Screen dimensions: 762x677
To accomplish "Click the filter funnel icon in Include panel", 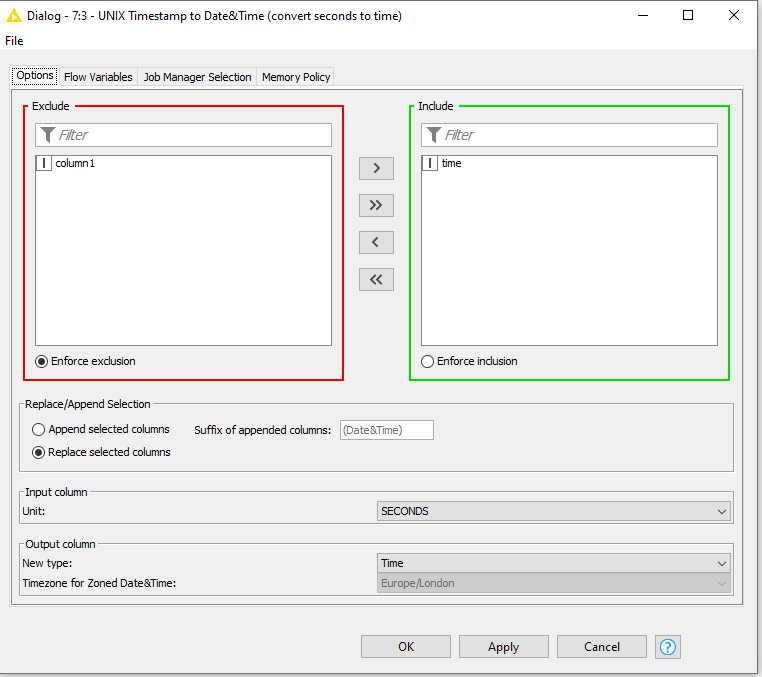I will pyautogui.click(x=433, y=135).
